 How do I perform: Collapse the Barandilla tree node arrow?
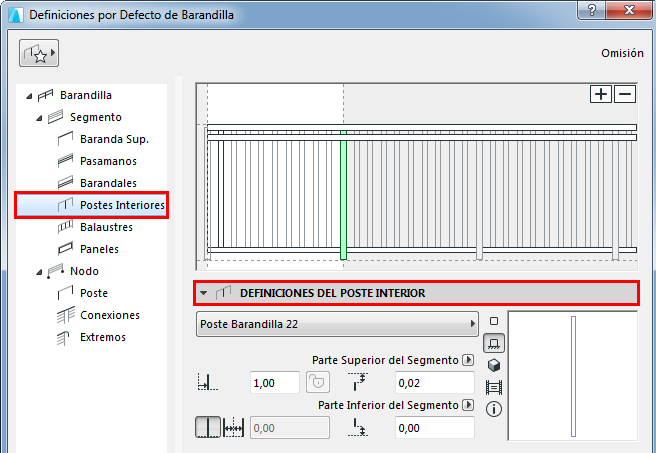(x=29, y=96)
